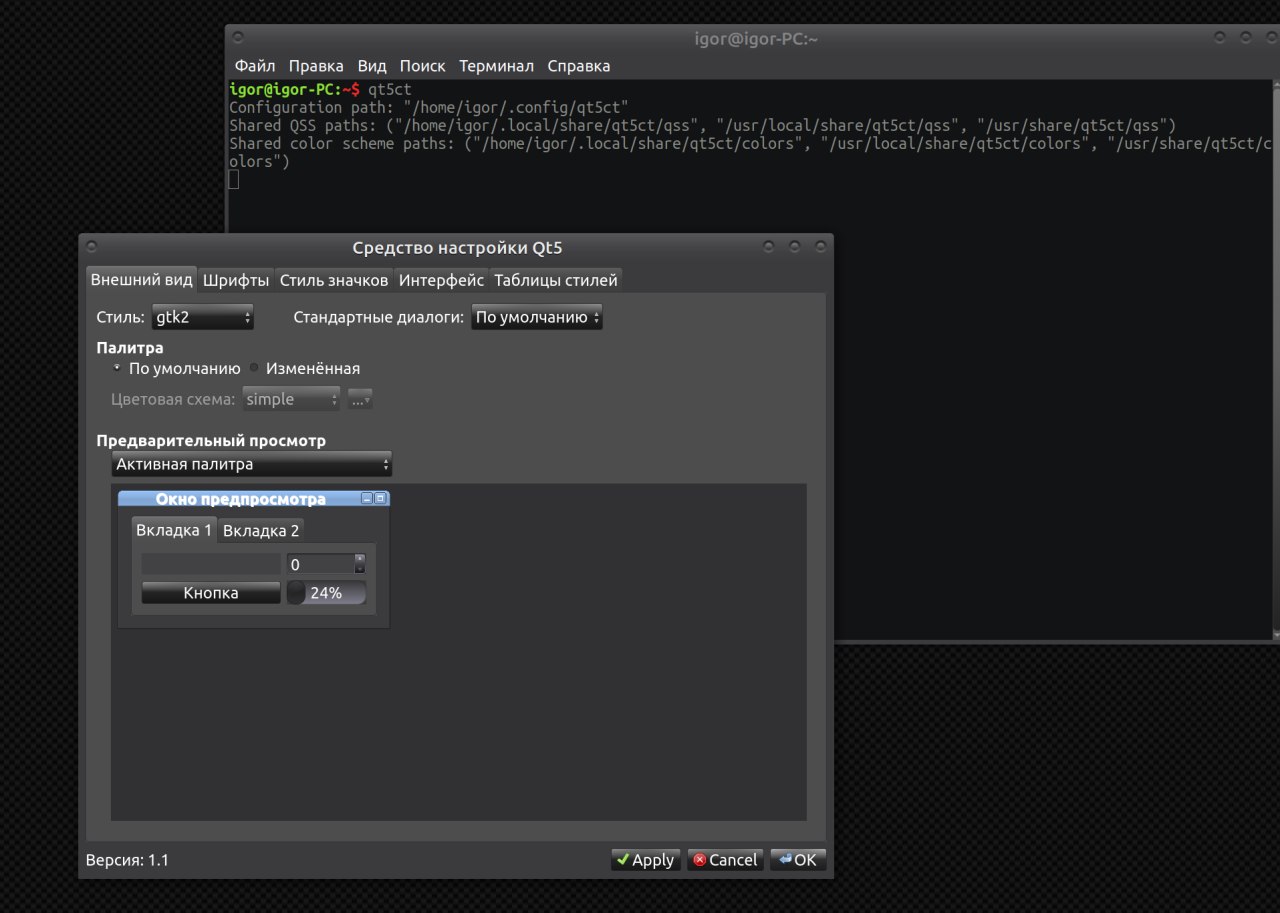Click the spinbox stepper arrows in preview
1280x913 pixels.
[360, 564]
